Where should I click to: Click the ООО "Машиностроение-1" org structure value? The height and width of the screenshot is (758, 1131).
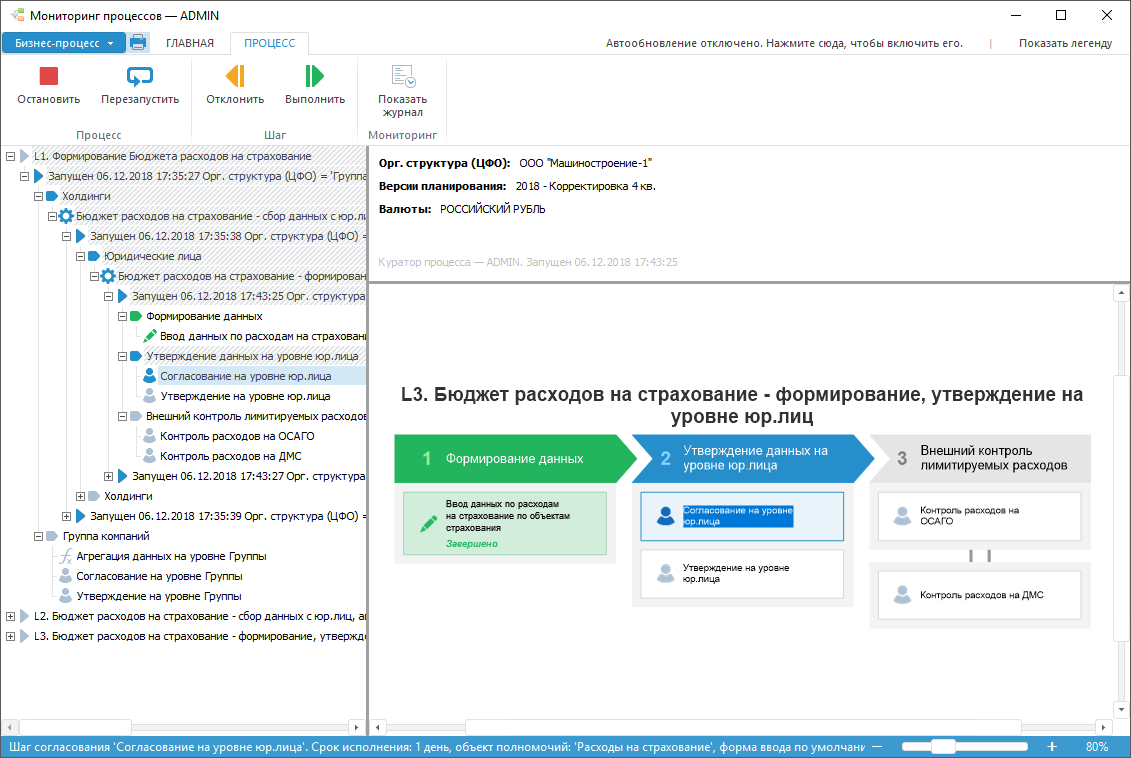[x=586, y=163]
